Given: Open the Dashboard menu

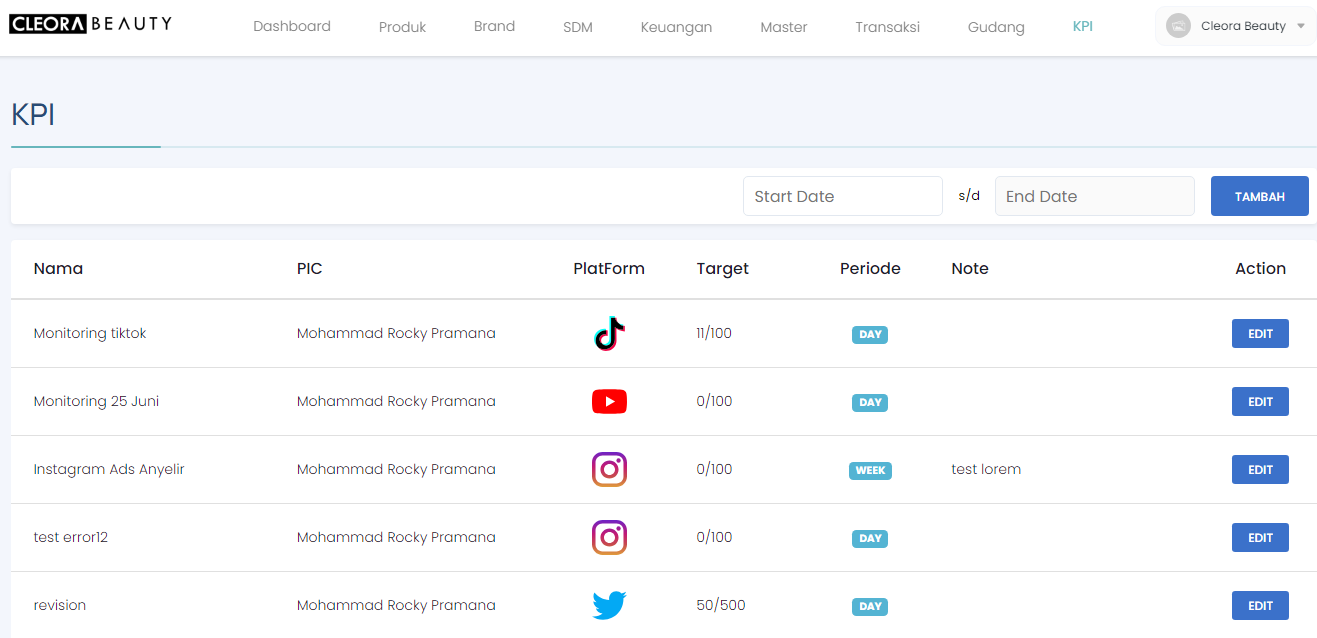Looking at the screenshot, I should [x=291, y=27].
